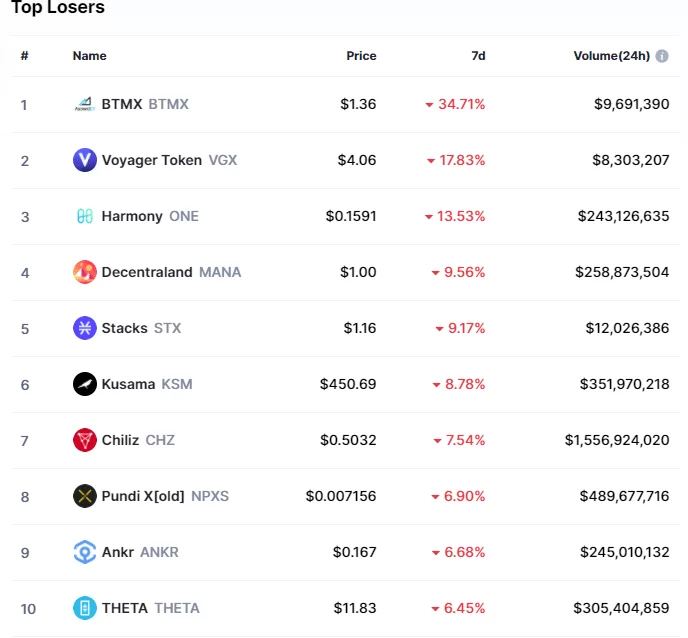Sort table by the 7d column header
Viewport: 688px width, 638px height.
(x=478, y=56)
